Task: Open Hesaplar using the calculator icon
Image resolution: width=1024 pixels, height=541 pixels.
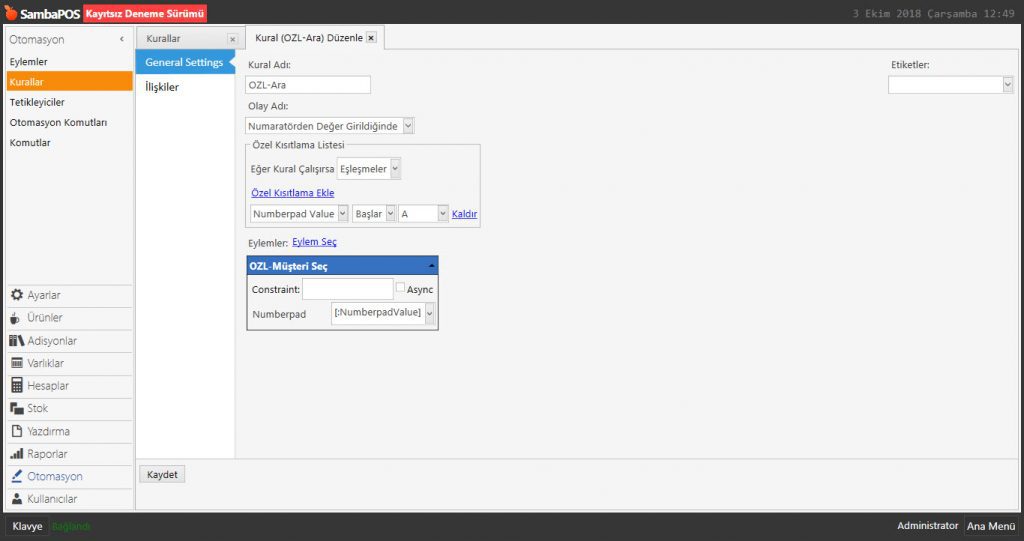Action: 17,386
